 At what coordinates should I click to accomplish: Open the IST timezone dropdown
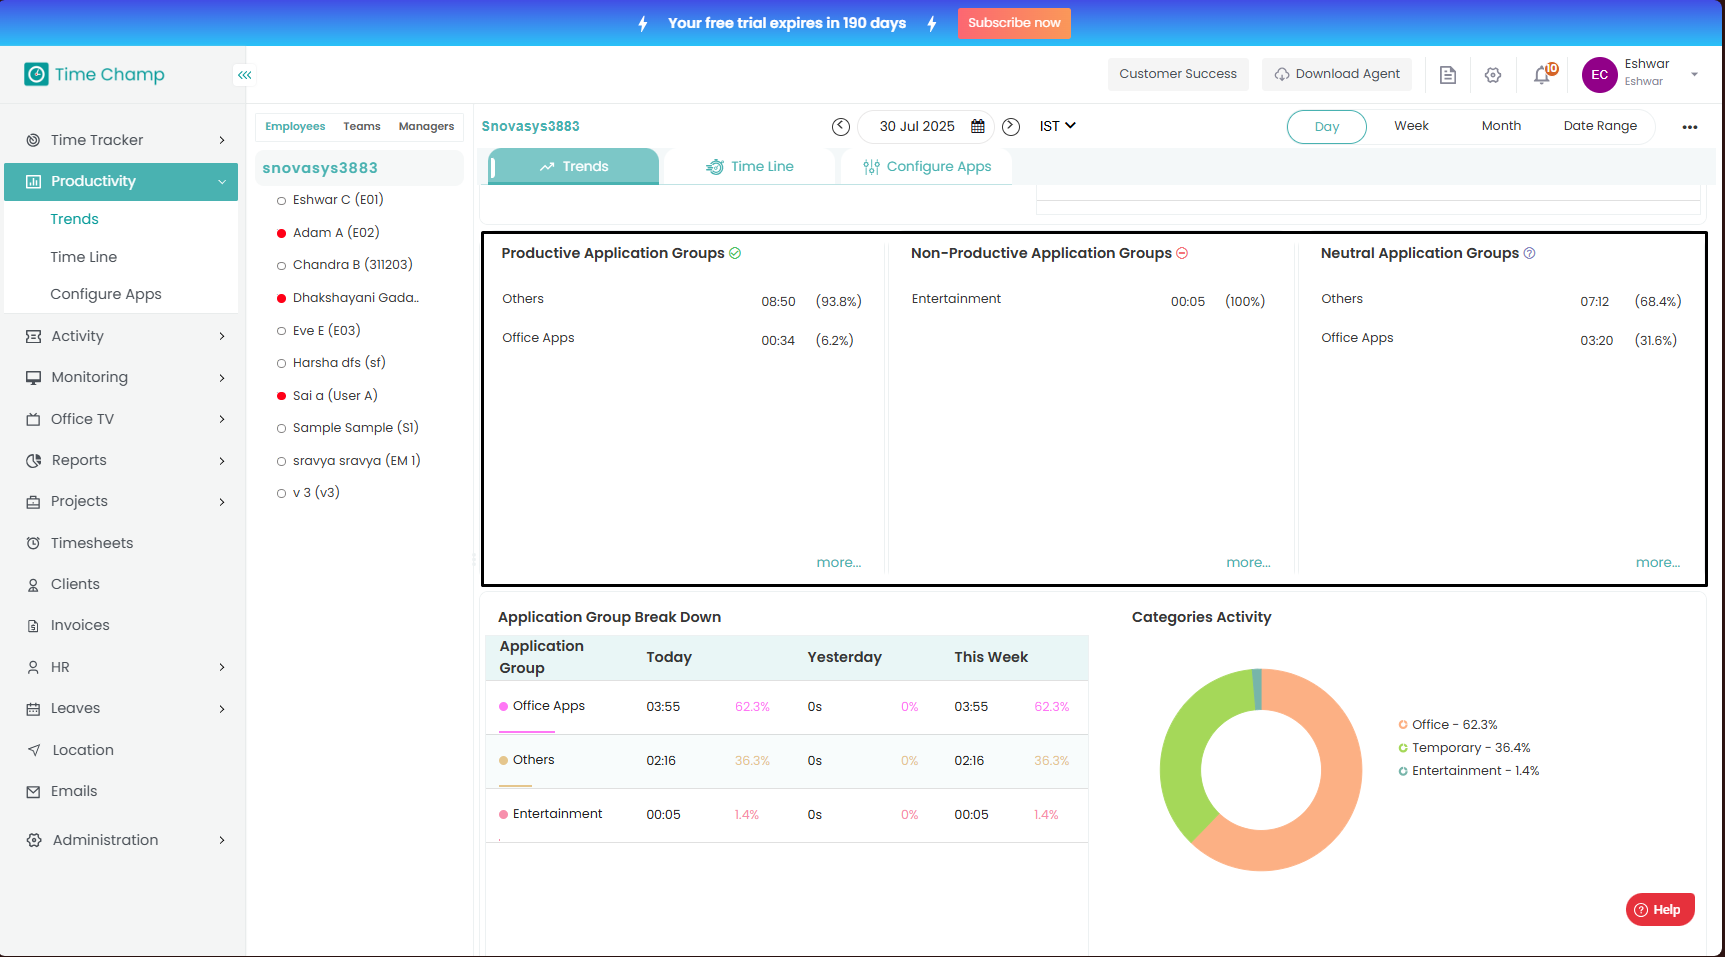(1057, 126)
